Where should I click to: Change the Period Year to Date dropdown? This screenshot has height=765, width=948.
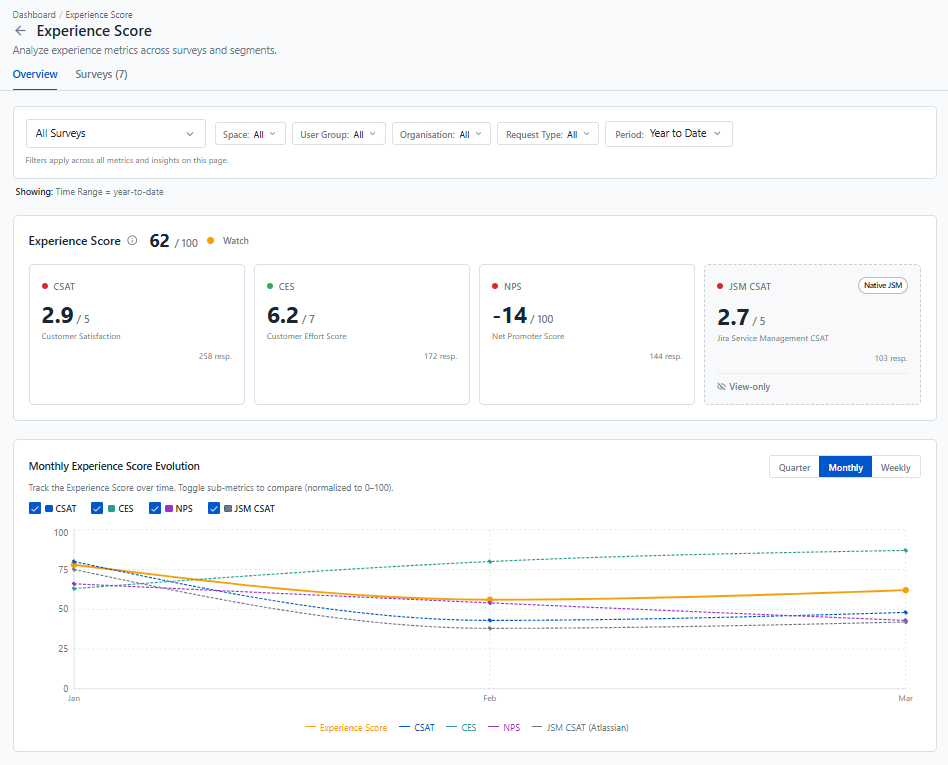click(669, 134)
